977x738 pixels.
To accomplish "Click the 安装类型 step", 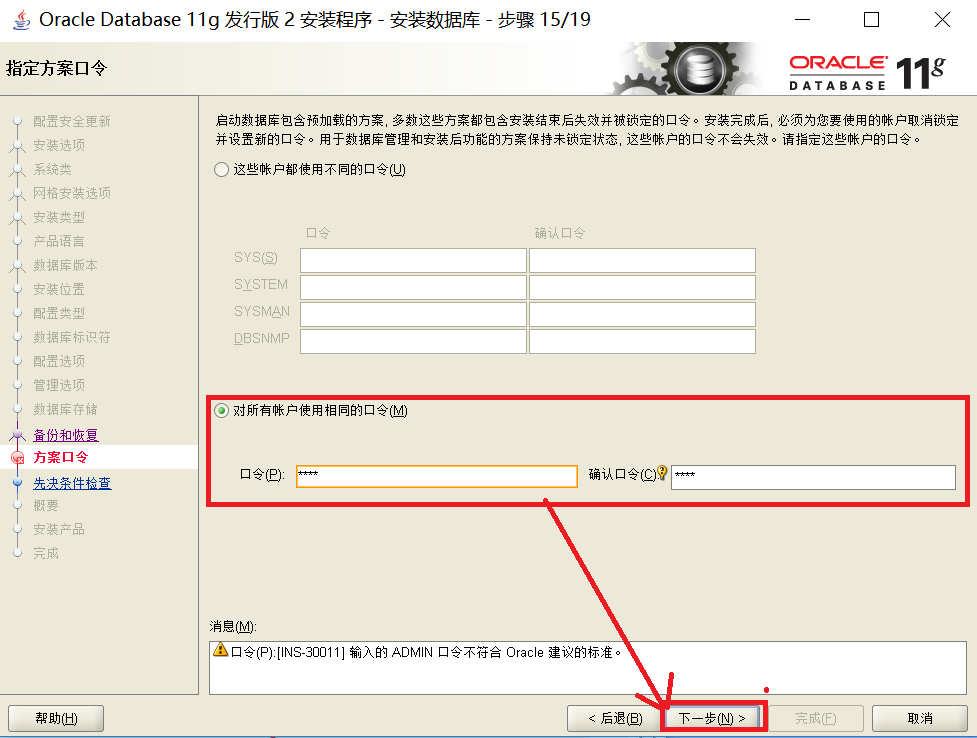I will [59, 217].
